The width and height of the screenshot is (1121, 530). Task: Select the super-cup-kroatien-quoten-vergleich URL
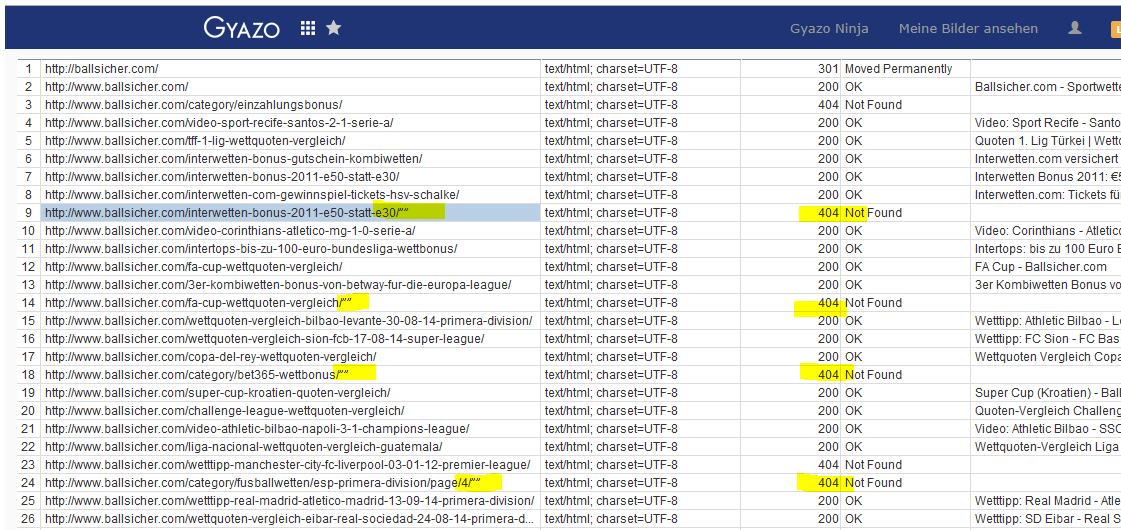pyautogui.click(x=217, y=393)
